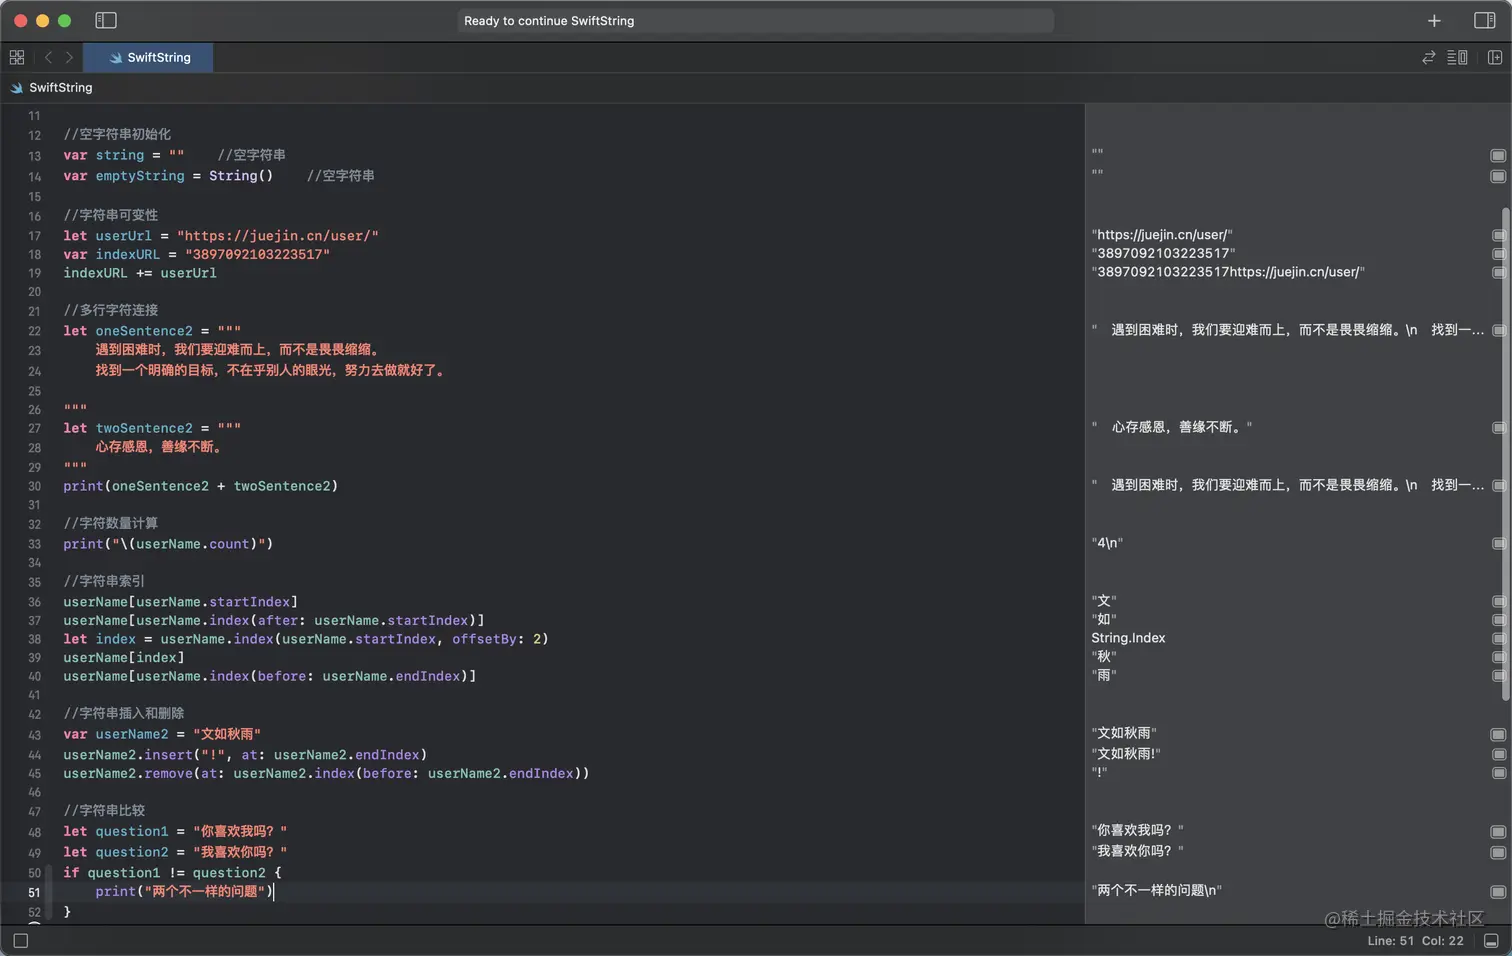Image resolution: width=1512 pixels, height=956 pixels.
Task: Click the userUrl string "https://juejin.cn/user/" in code
Action: coord(278,236)
